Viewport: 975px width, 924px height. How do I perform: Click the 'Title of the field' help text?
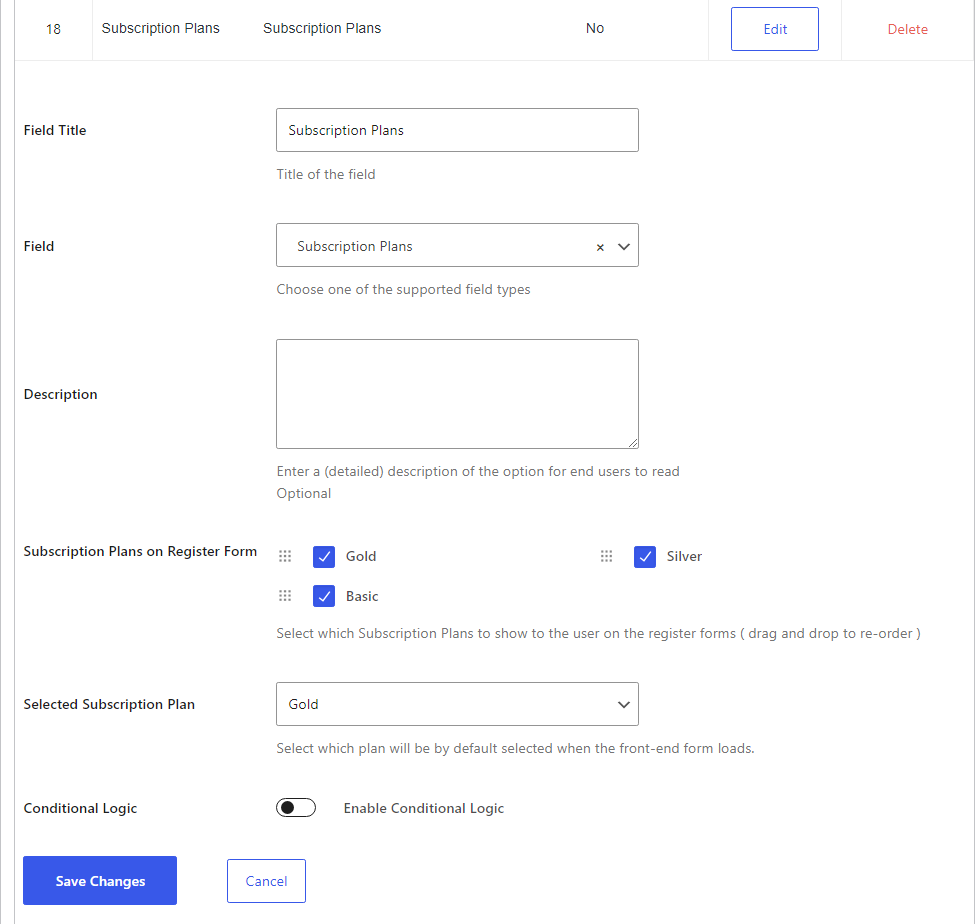326,174
